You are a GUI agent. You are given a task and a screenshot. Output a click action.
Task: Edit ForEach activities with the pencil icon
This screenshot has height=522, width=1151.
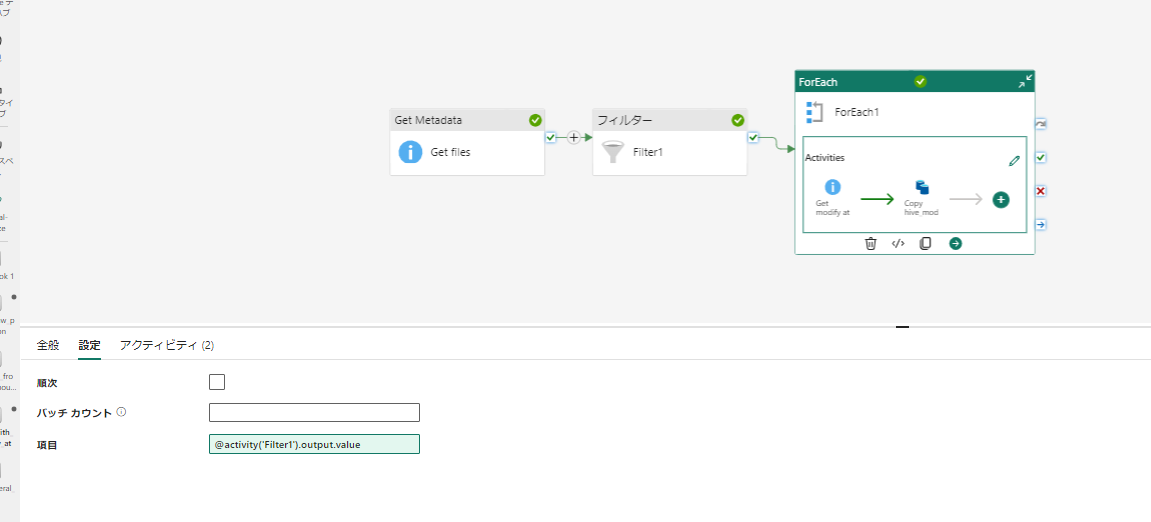pyautogui.click(x=1014, y=161)
